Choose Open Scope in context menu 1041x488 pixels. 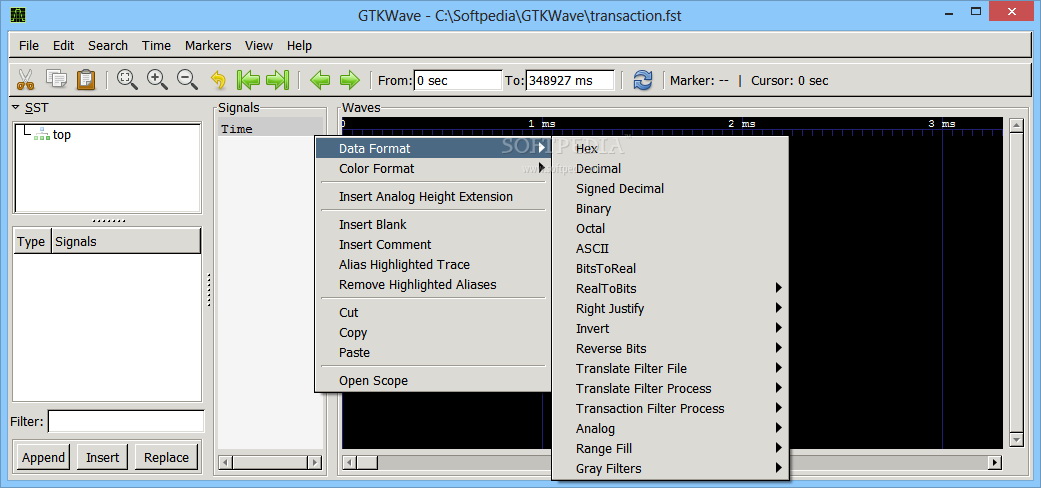(433, 380)
